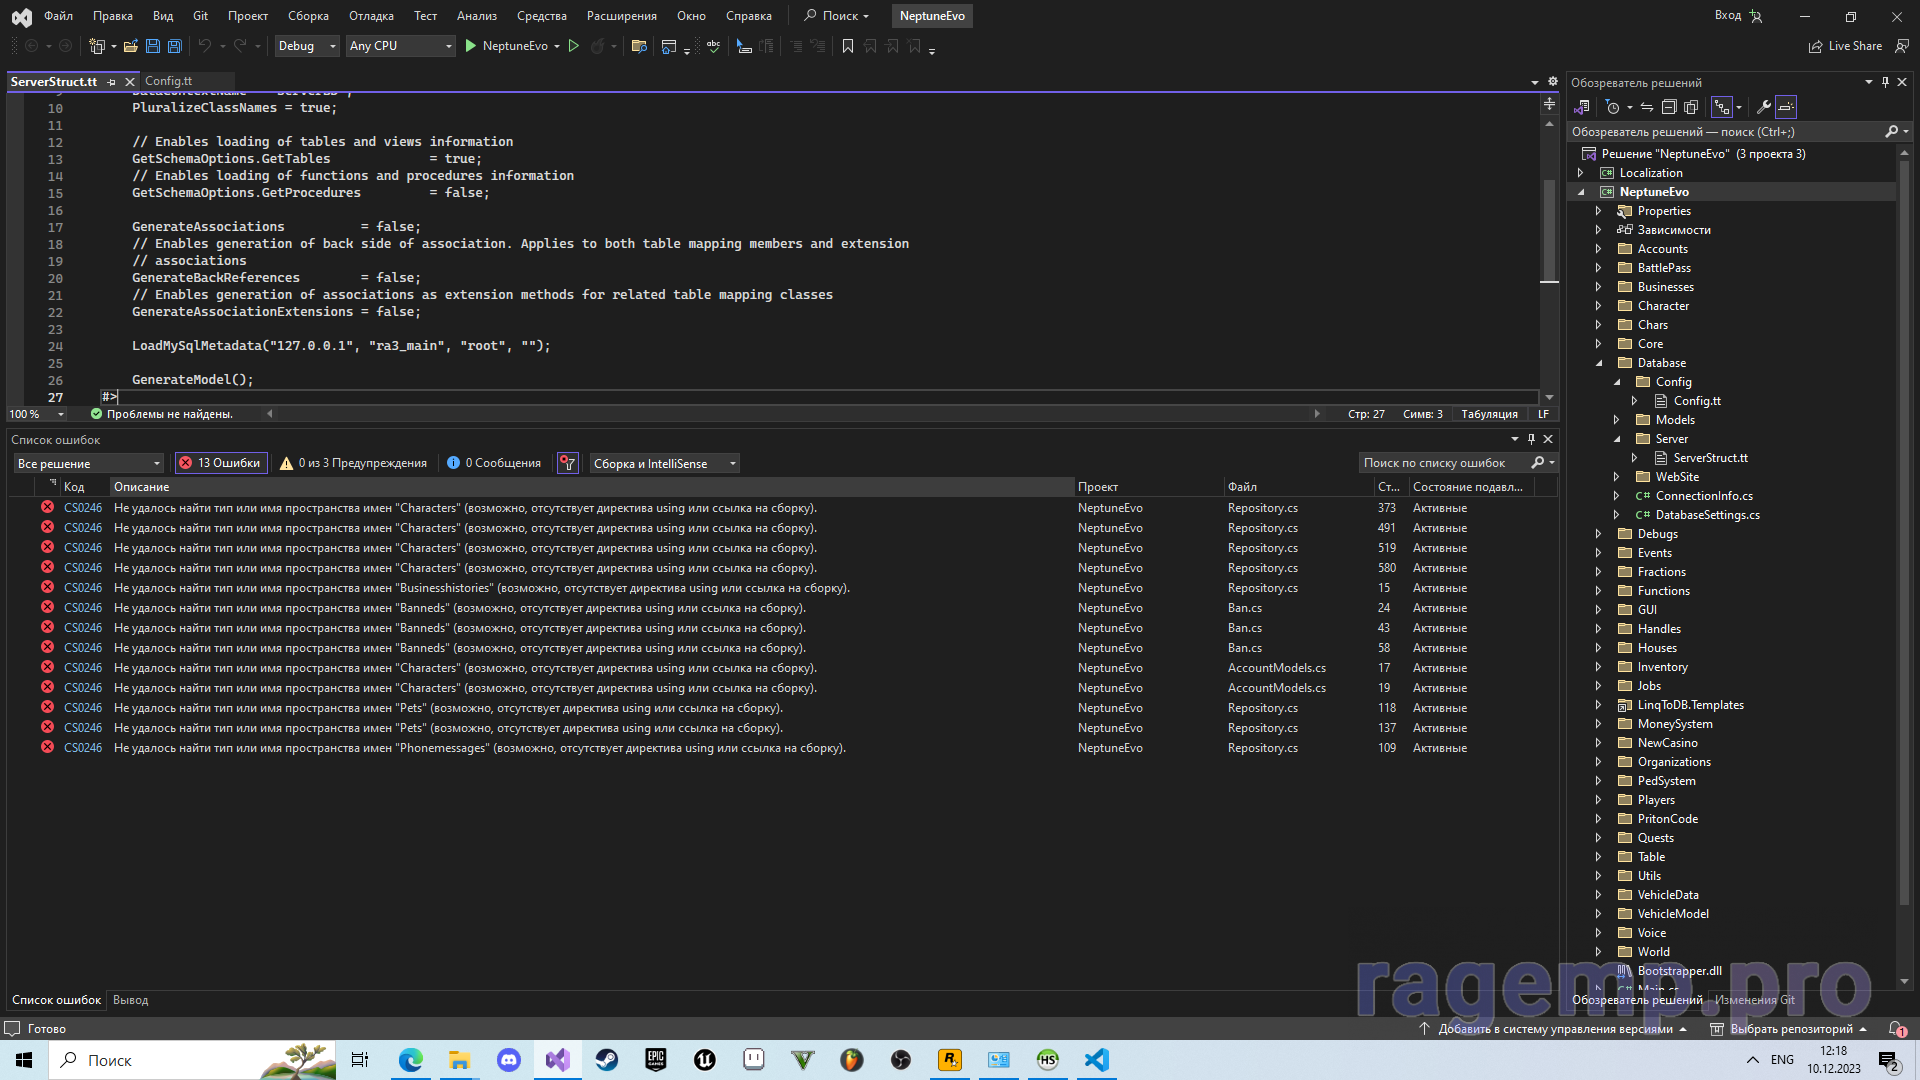Expand the Models folder
This screenshot has height=1080, width=1920.
pyautogui.click(x=1617, y=420)
